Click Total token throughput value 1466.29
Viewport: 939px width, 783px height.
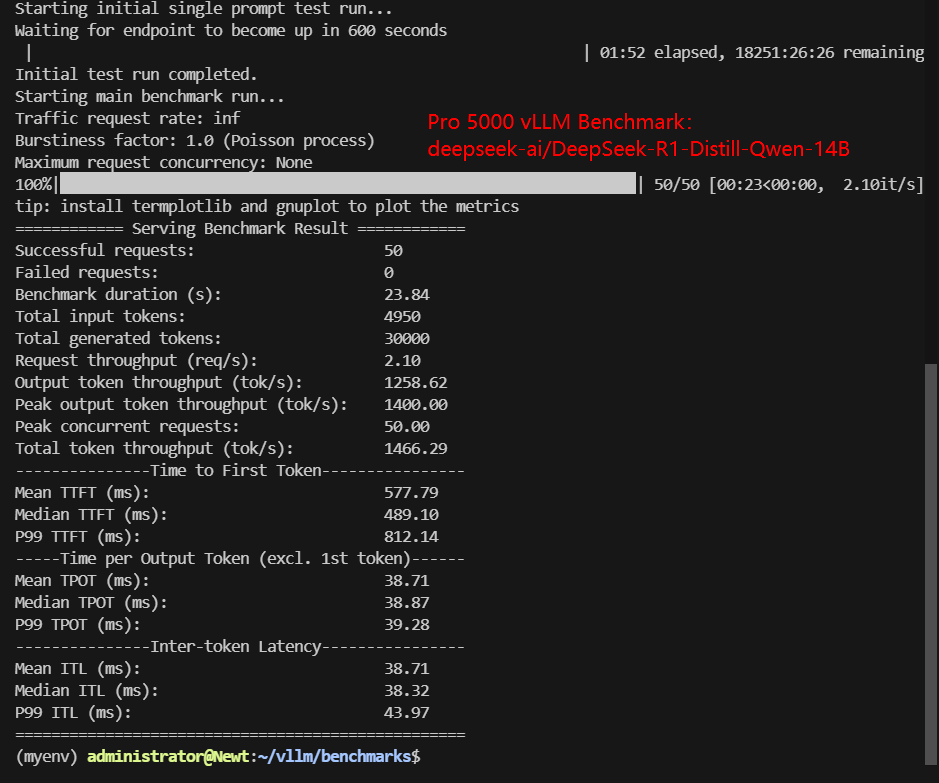click(415, 448)
